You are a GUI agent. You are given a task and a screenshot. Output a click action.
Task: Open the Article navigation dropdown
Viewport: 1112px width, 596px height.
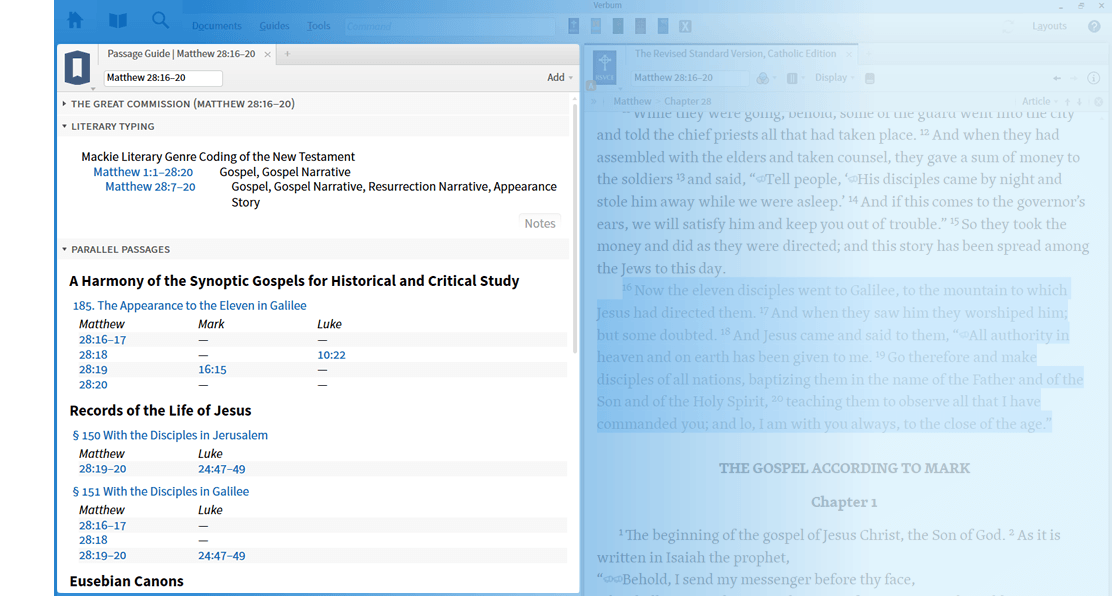[1040, 101]
